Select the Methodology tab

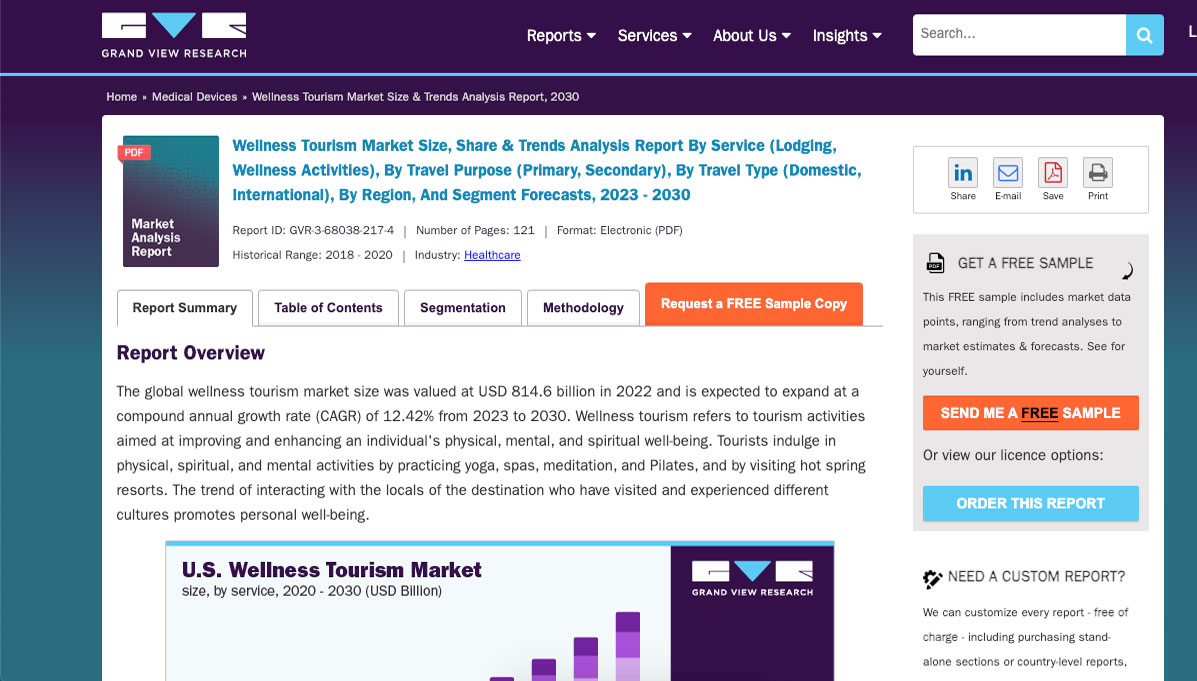pyautogui.click(x=583, y=308)
